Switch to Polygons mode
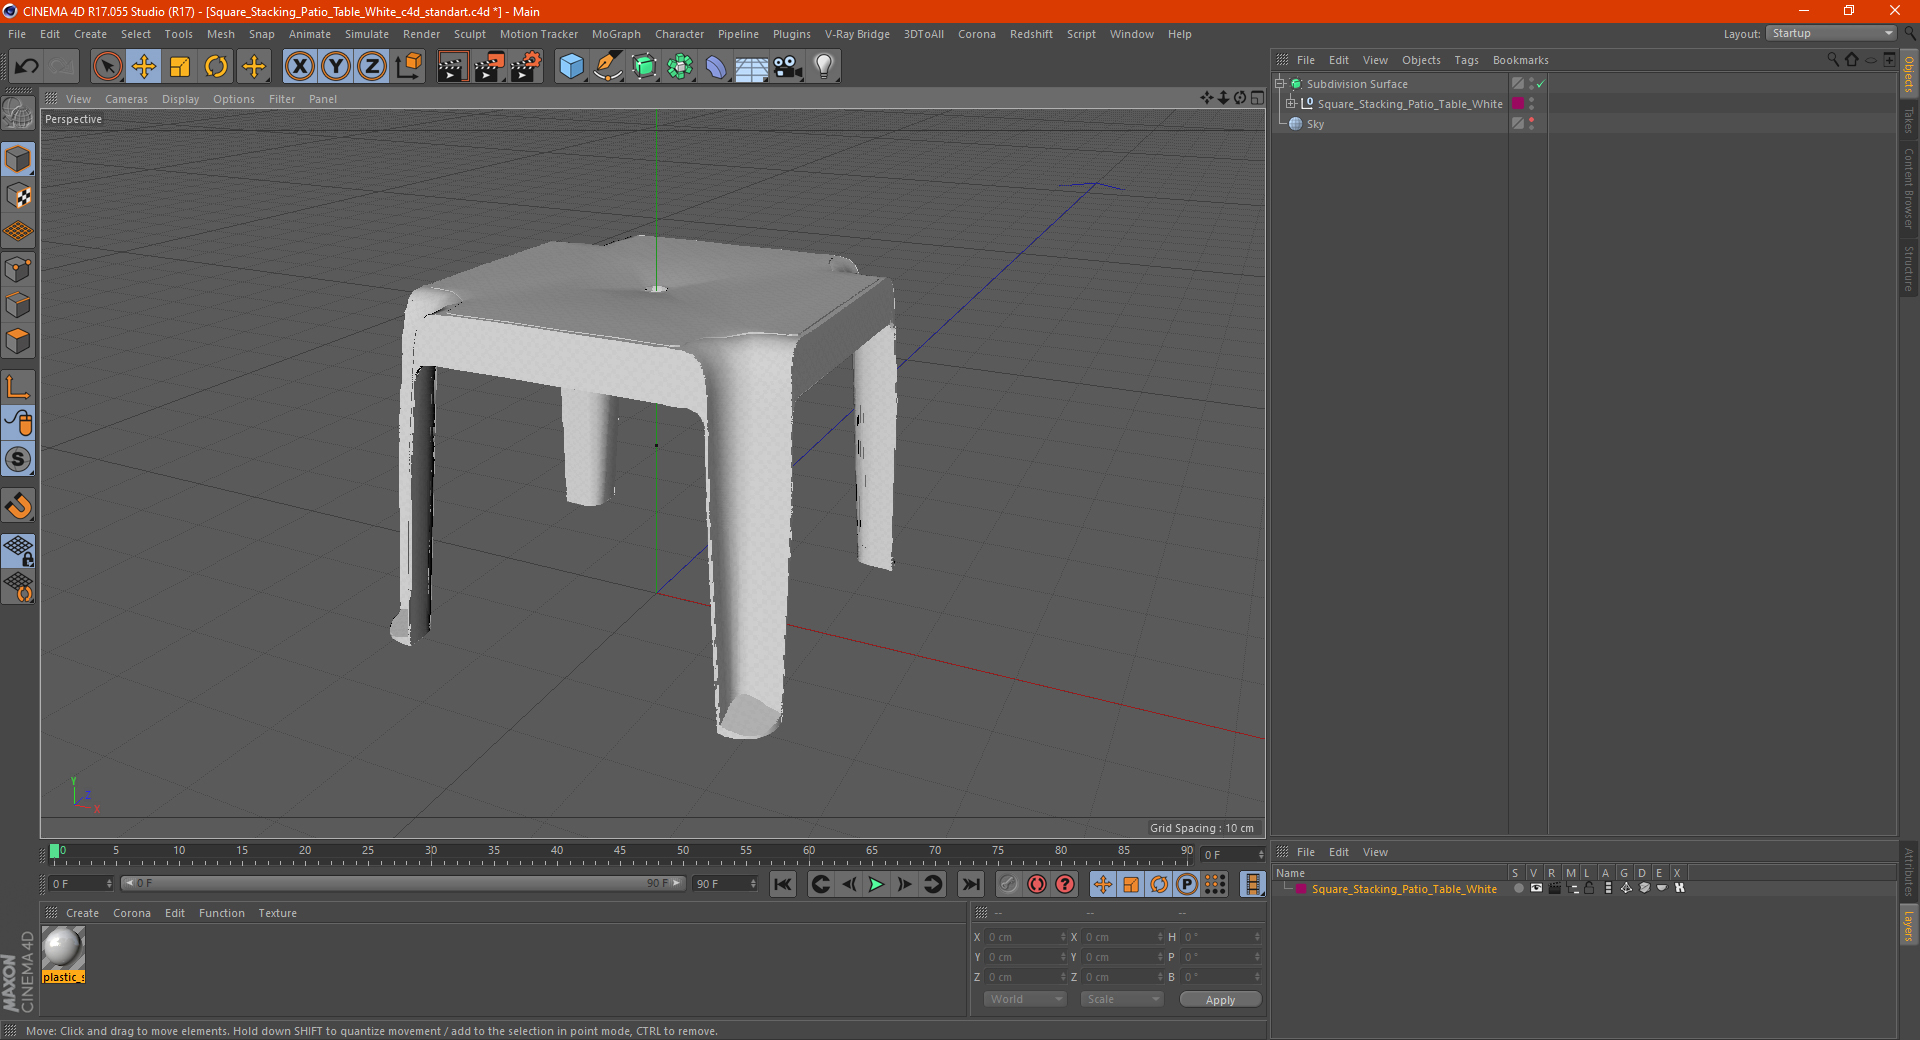The height and width of the screenshot is (1040, 1920). [18, 341]
